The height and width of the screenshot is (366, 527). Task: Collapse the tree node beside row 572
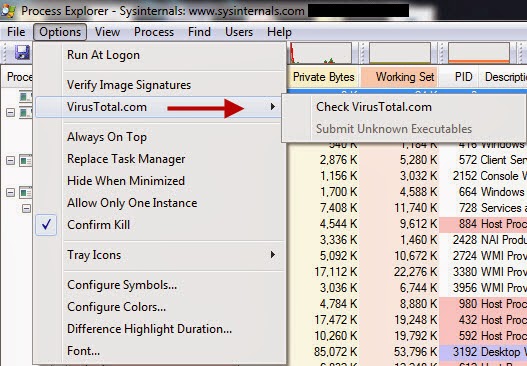[x=11, y=161]
